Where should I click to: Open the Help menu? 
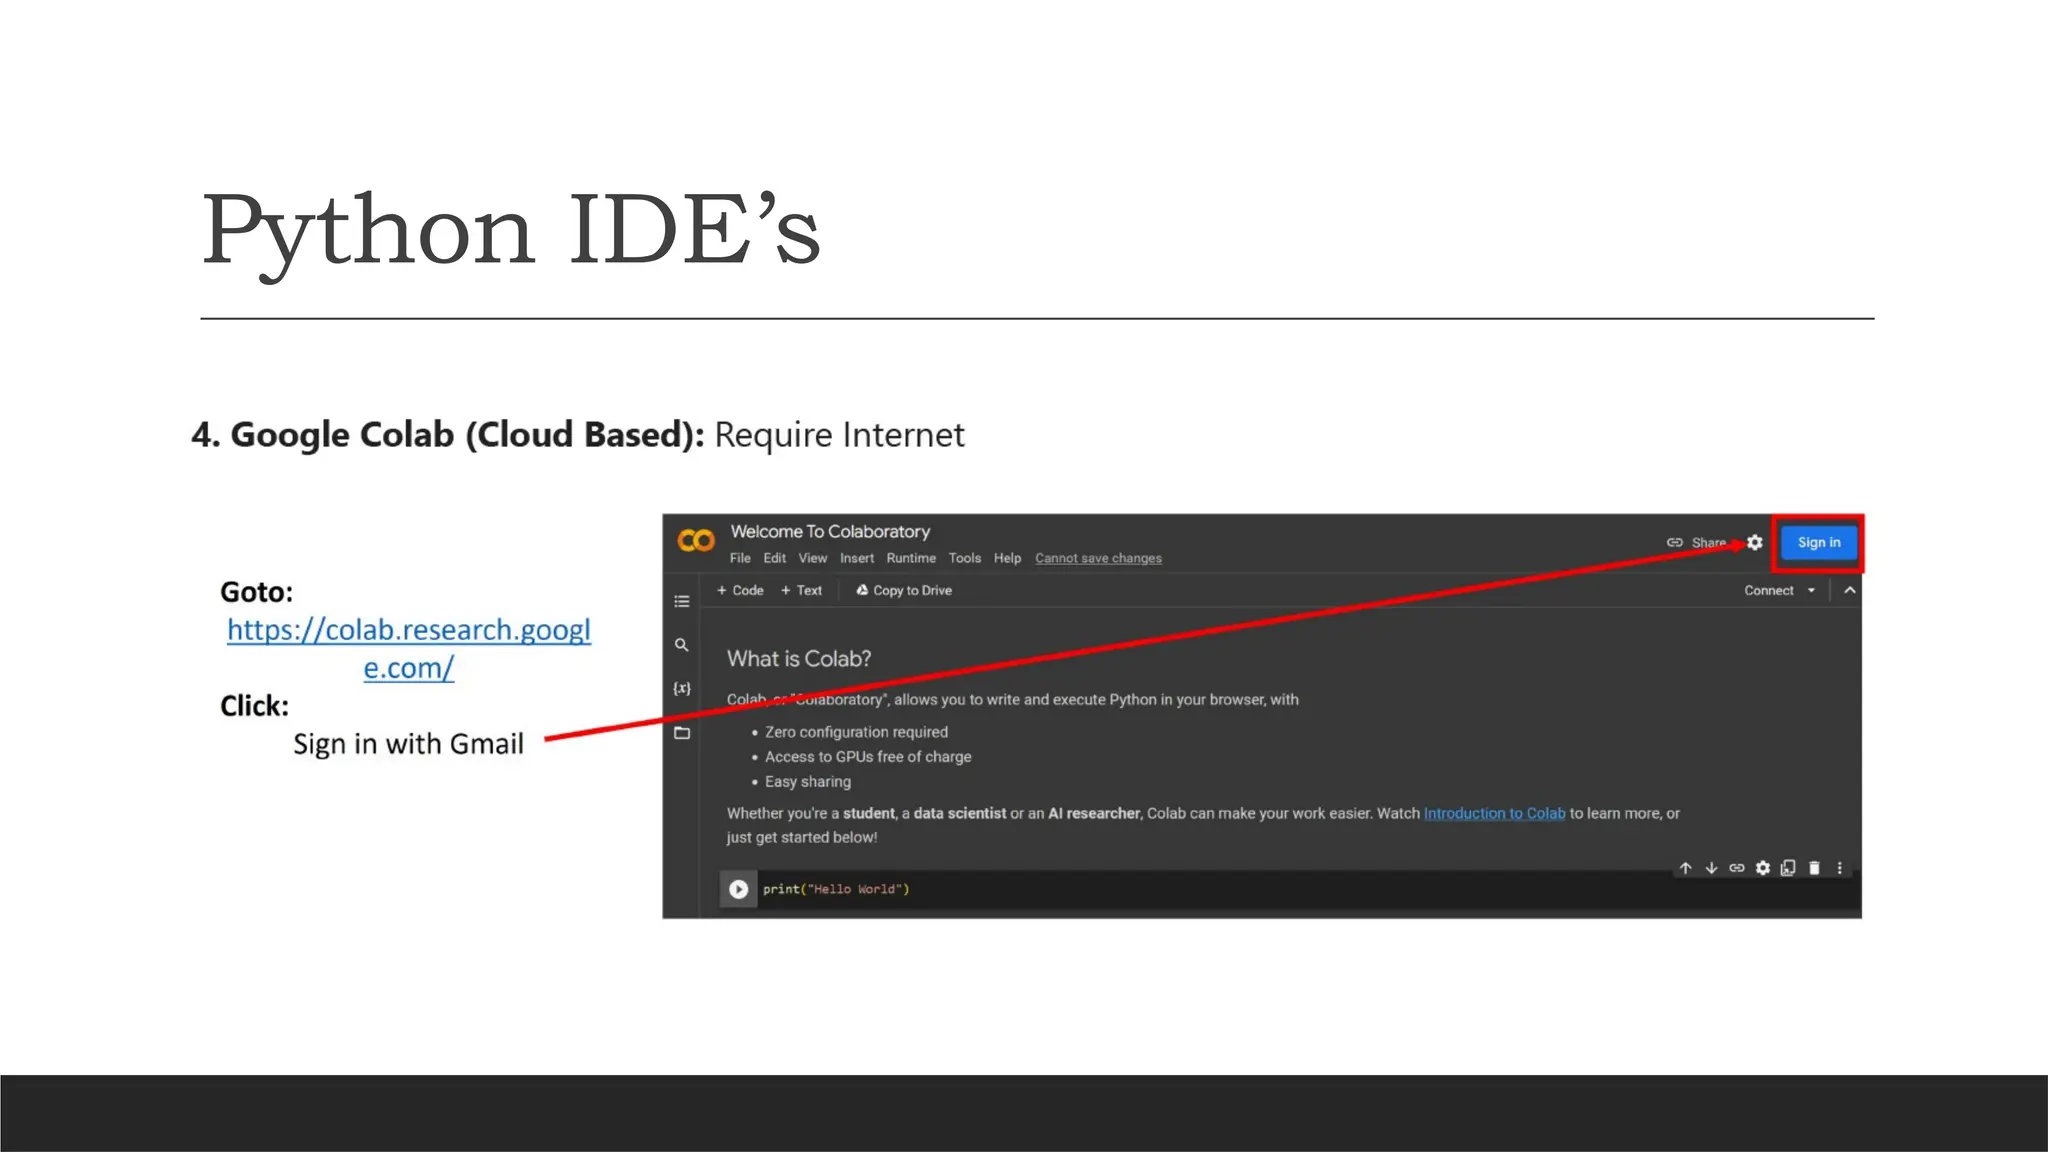point(1007,558)
